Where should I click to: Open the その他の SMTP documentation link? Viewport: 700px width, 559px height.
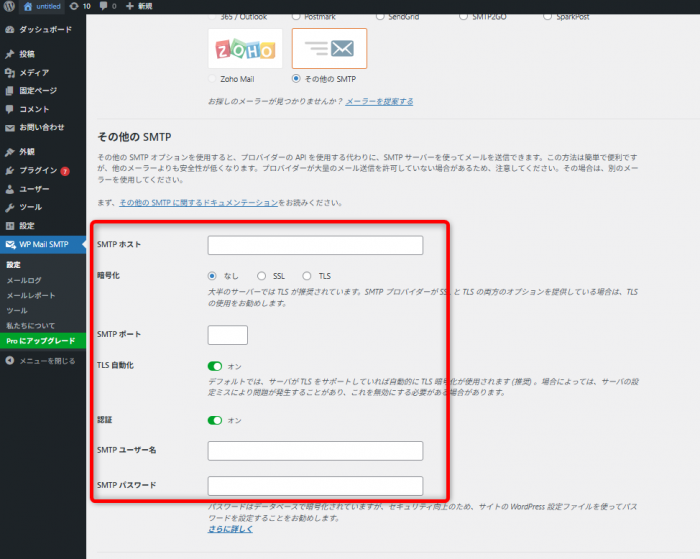(198, 203)
